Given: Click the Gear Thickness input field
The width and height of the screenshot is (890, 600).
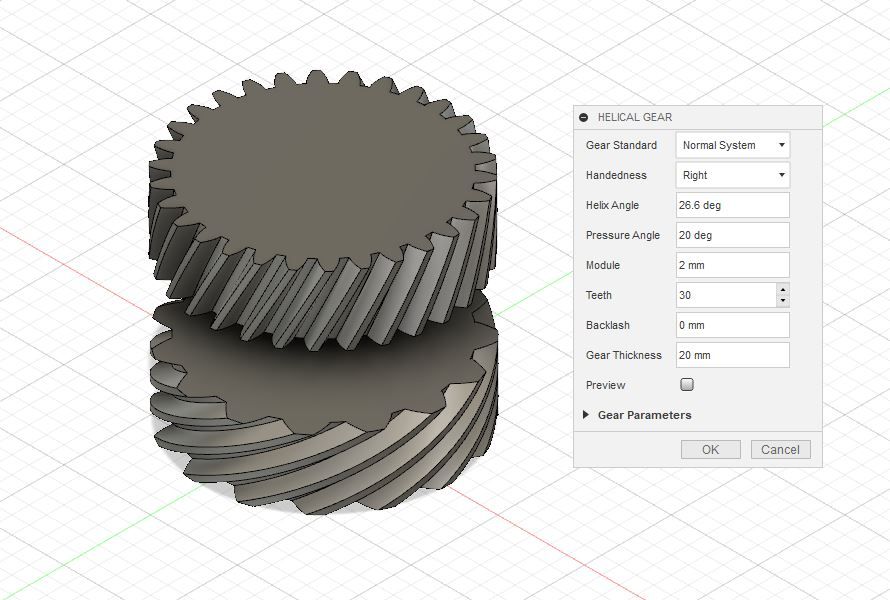Looking at the screenshot, I should [x=732, y=355].
